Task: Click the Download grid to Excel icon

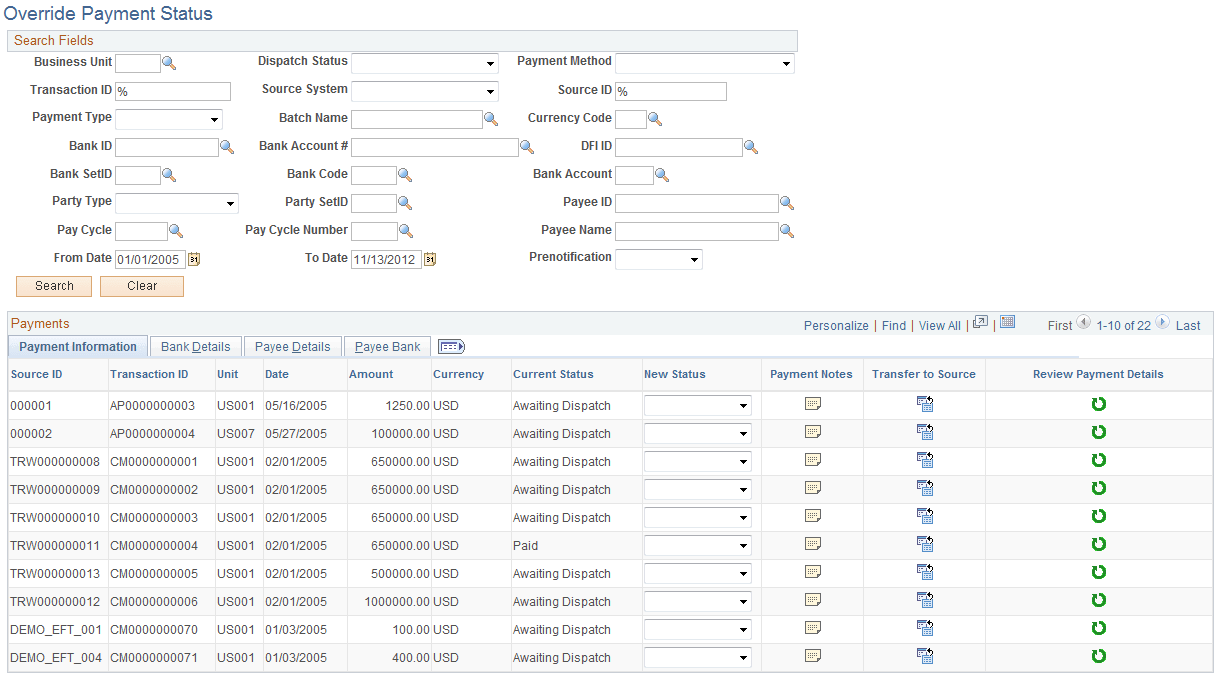Action: tap(1007, 322)
